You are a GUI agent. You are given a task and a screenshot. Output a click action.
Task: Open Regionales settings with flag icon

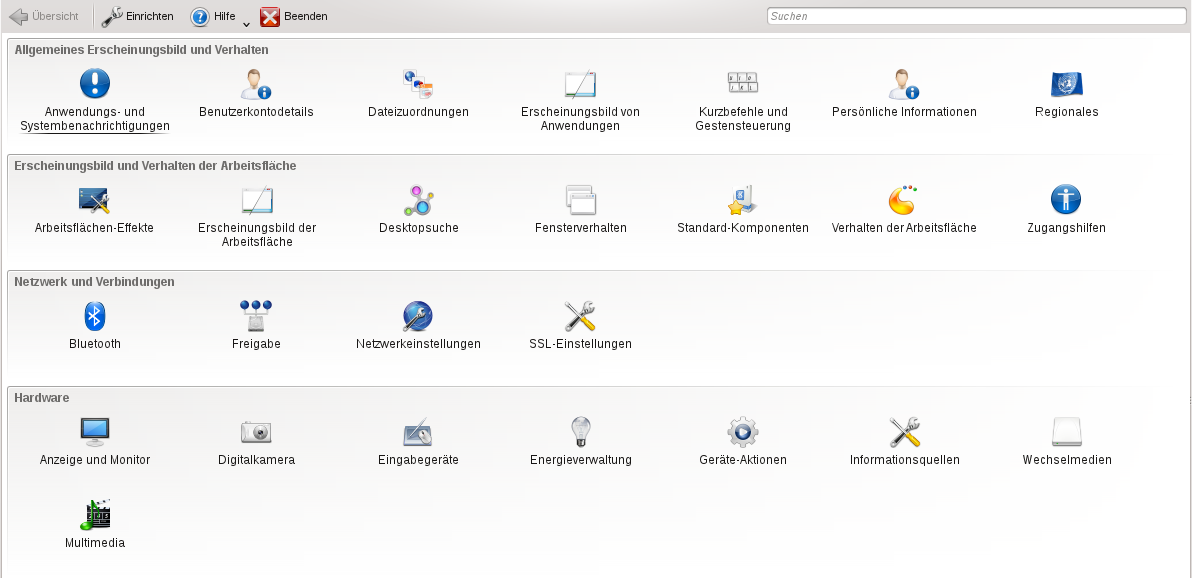(x=1066, y=85)
